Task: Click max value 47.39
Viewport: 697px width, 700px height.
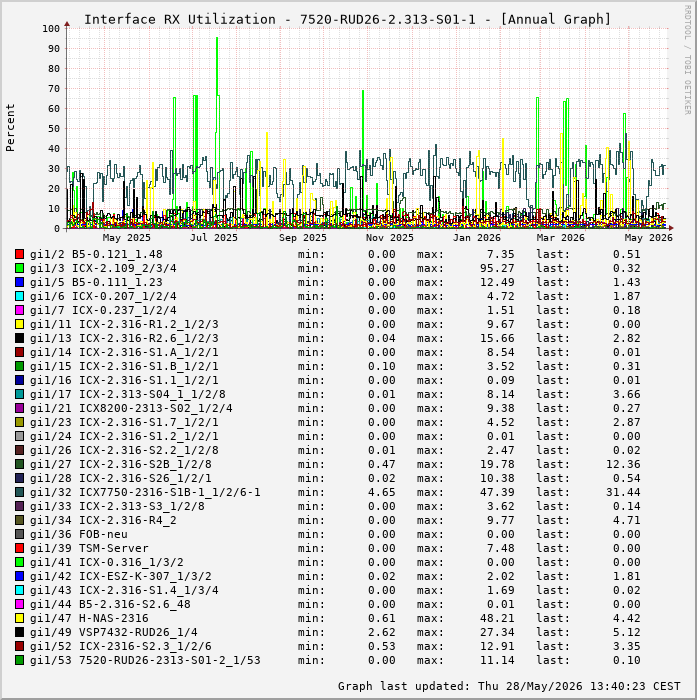Action: click(497, 492)
